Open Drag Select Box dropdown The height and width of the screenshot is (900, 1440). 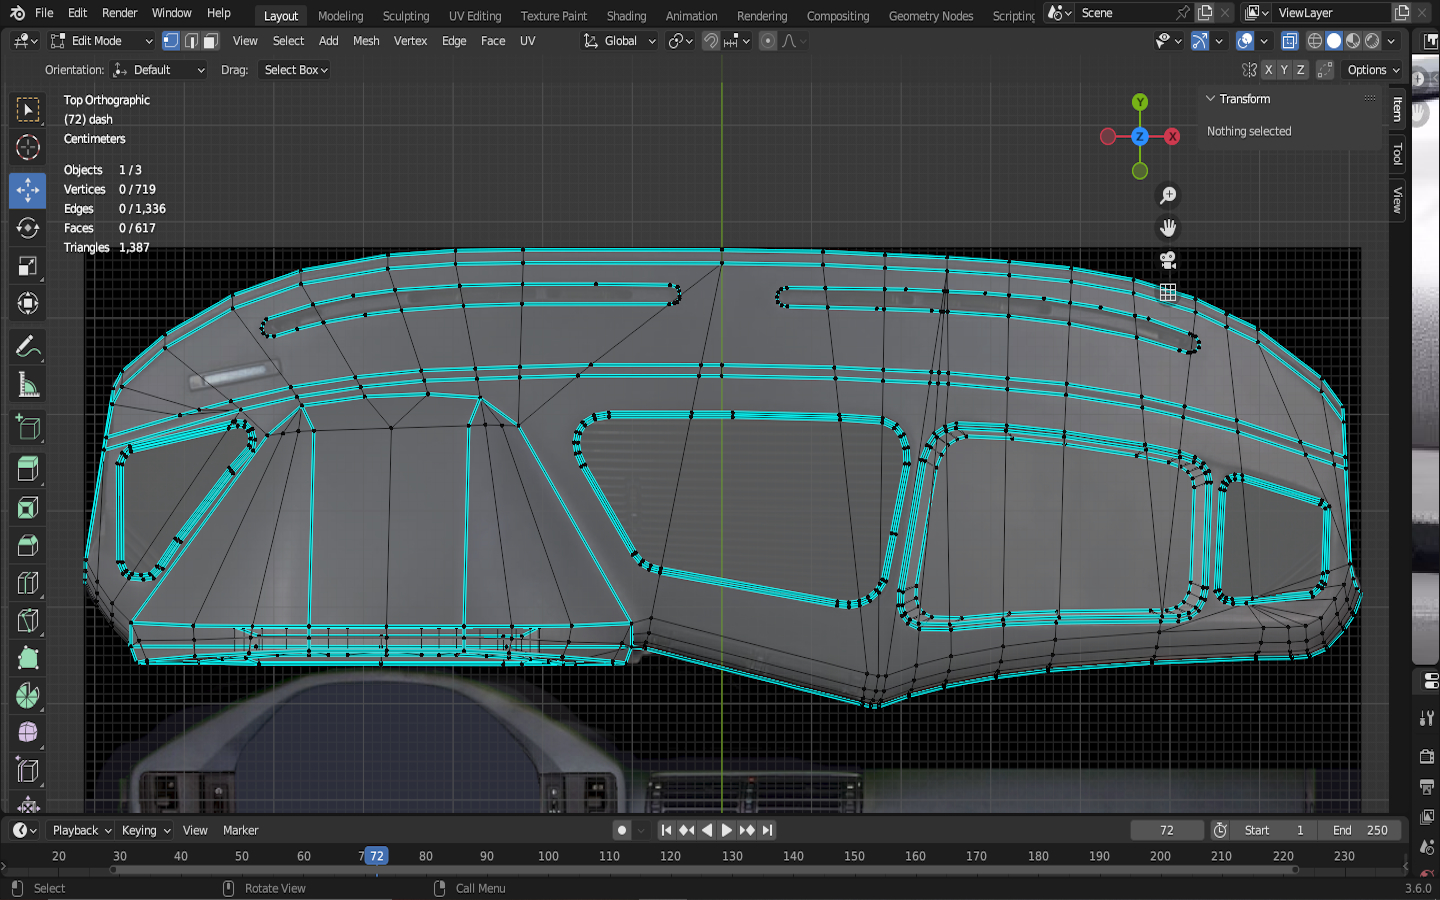(295, 70)
